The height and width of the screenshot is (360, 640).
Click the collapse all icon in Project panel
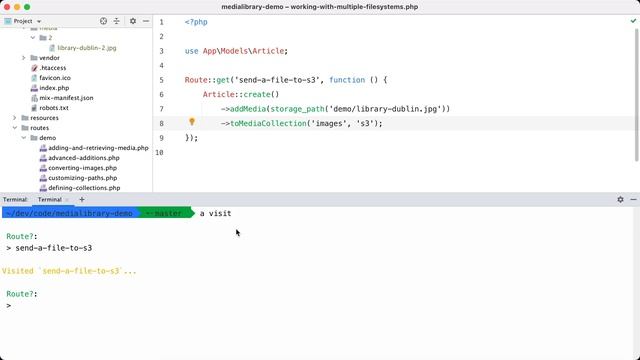click(117, 21)
